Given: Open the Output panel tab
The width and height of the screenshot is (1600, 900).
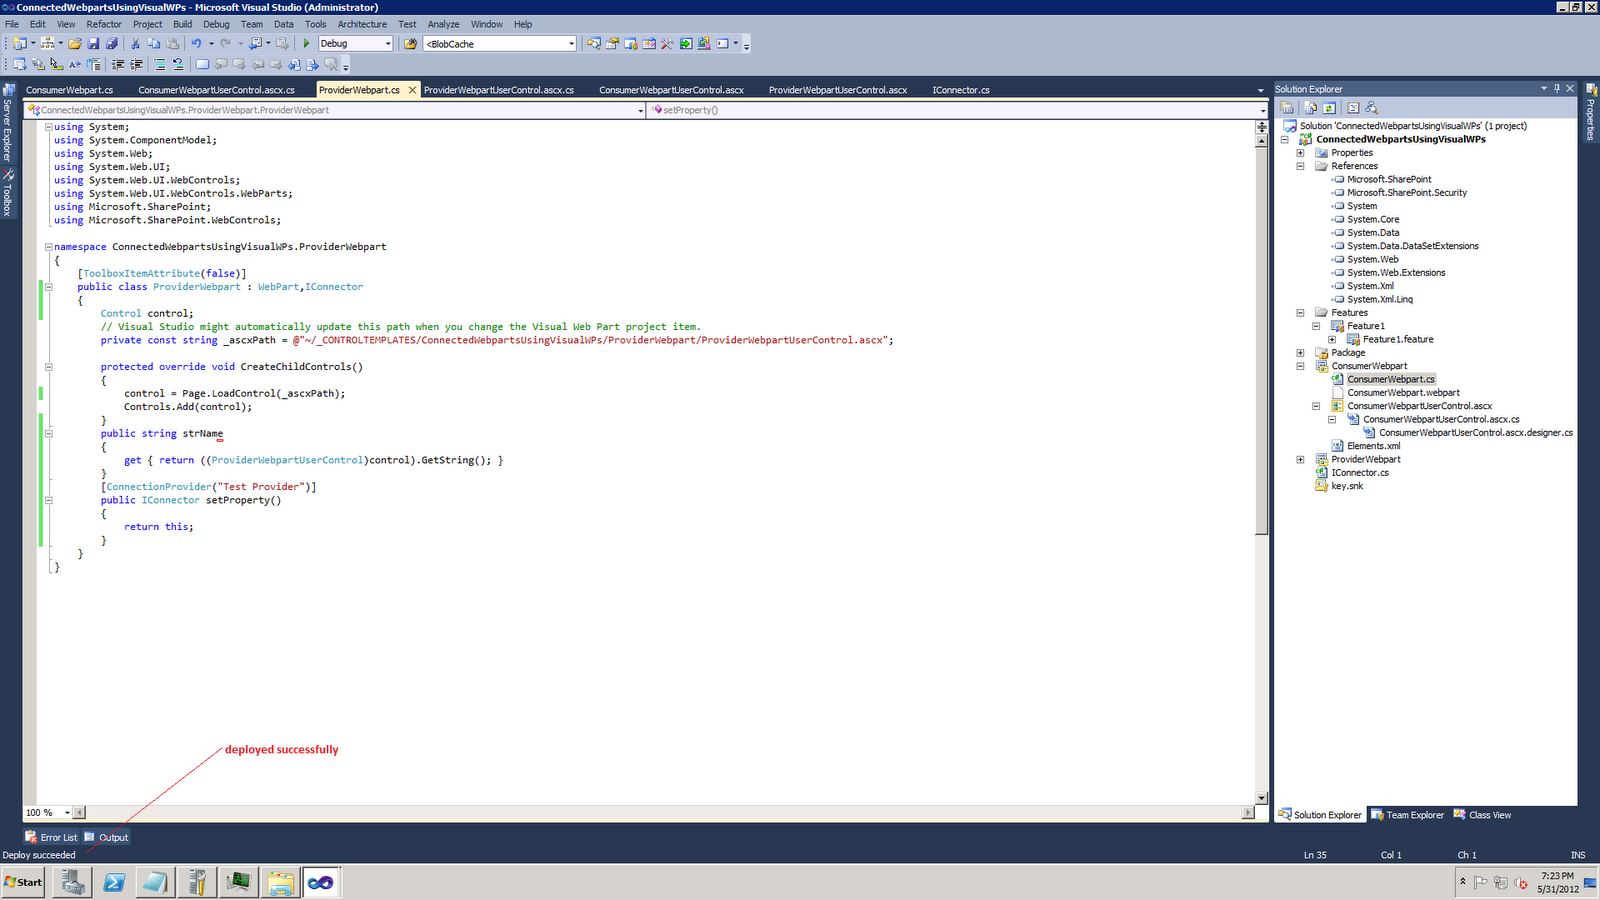Looking at the screenshot, I should pyautogui.click(x=106, y=837).
